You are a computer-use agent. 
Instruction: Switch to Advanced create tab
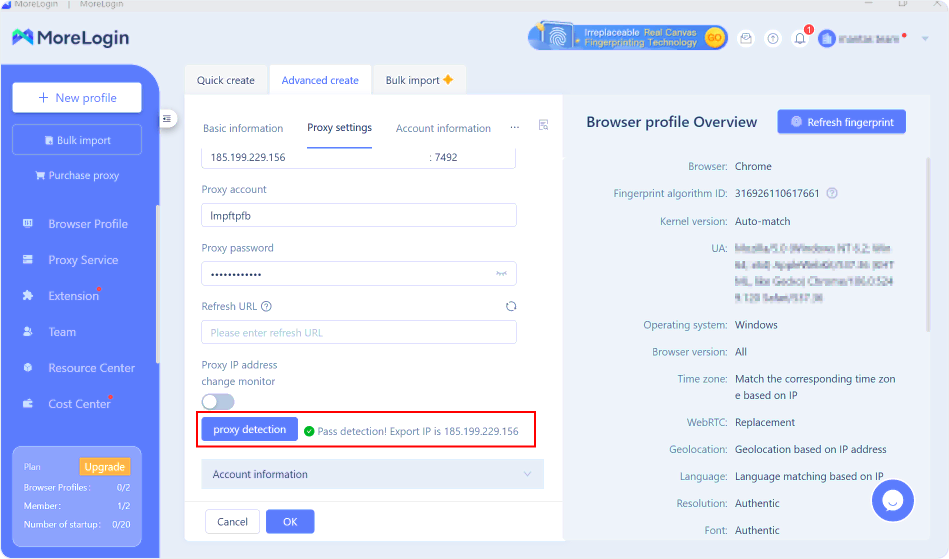pos(320,80)
